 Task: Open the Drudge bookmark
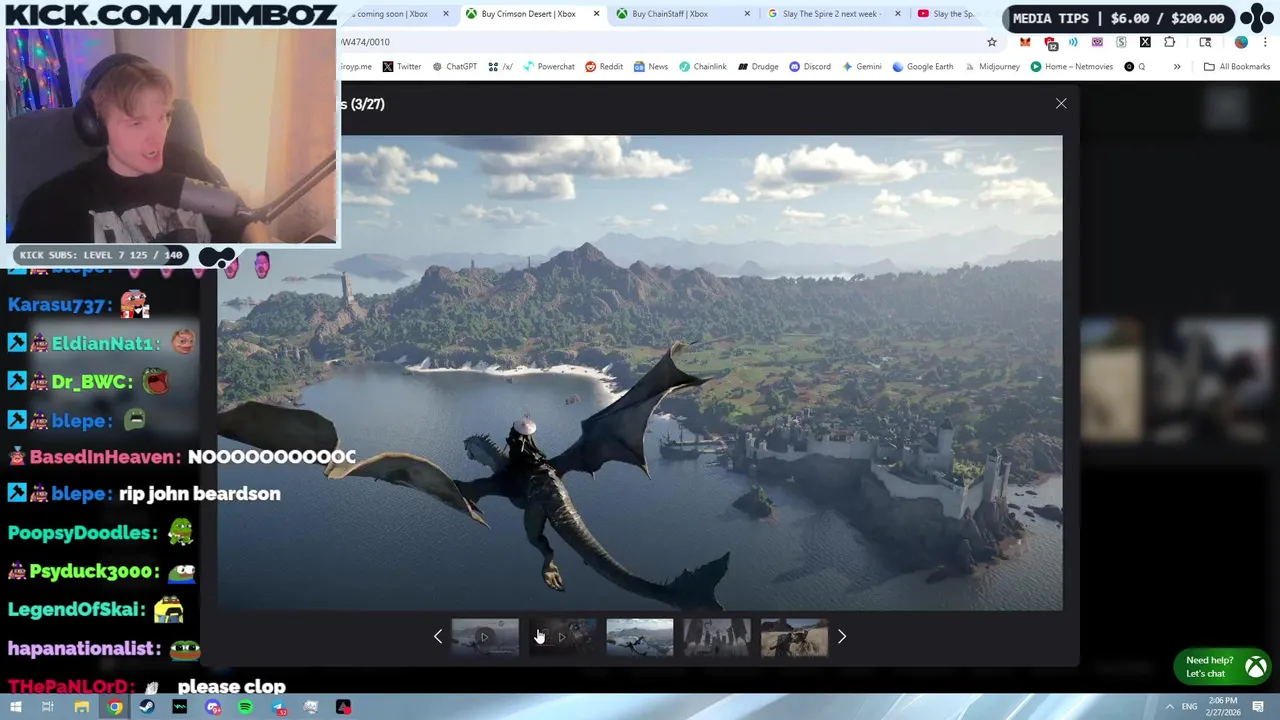pos(758,67)
